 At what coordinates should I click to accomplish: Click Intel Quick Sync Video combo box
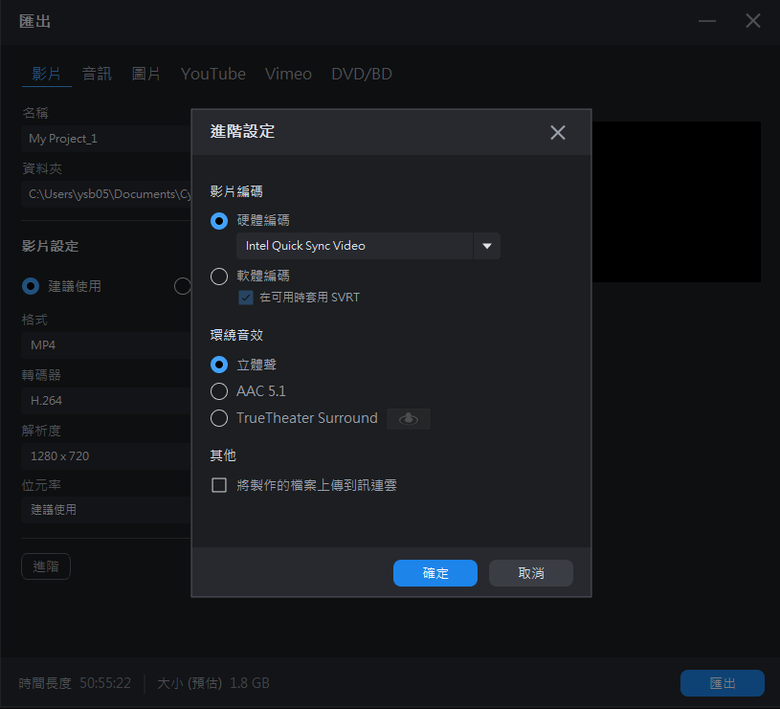pyautogui.click(x=368, y=246)
